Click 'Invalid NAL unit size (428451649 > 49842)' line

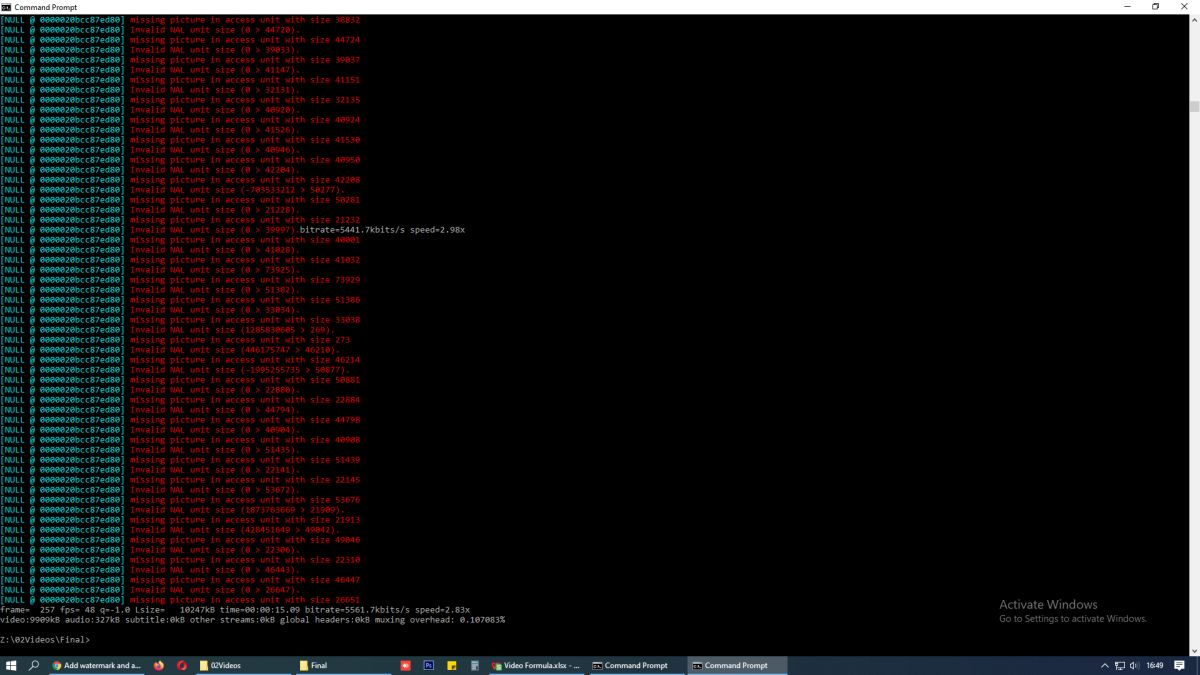[x=235, y=530]
